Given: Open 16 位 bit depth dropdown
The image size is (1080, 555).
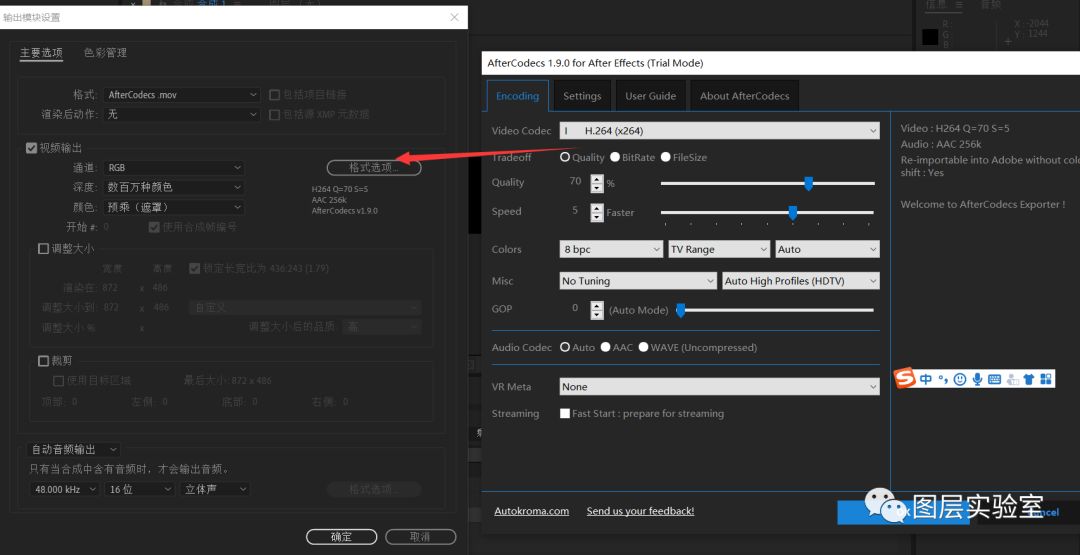Looking at the screenshot, I should (139, 489).
